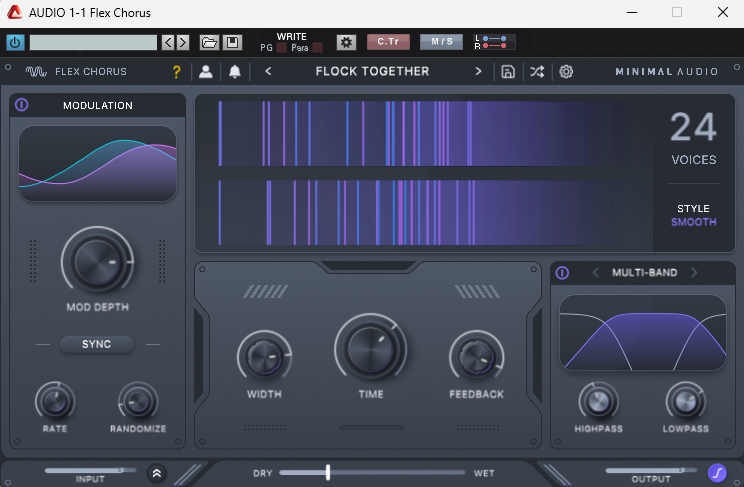
Task: Open the Flex Chorus settings cog
Action: 566,72
